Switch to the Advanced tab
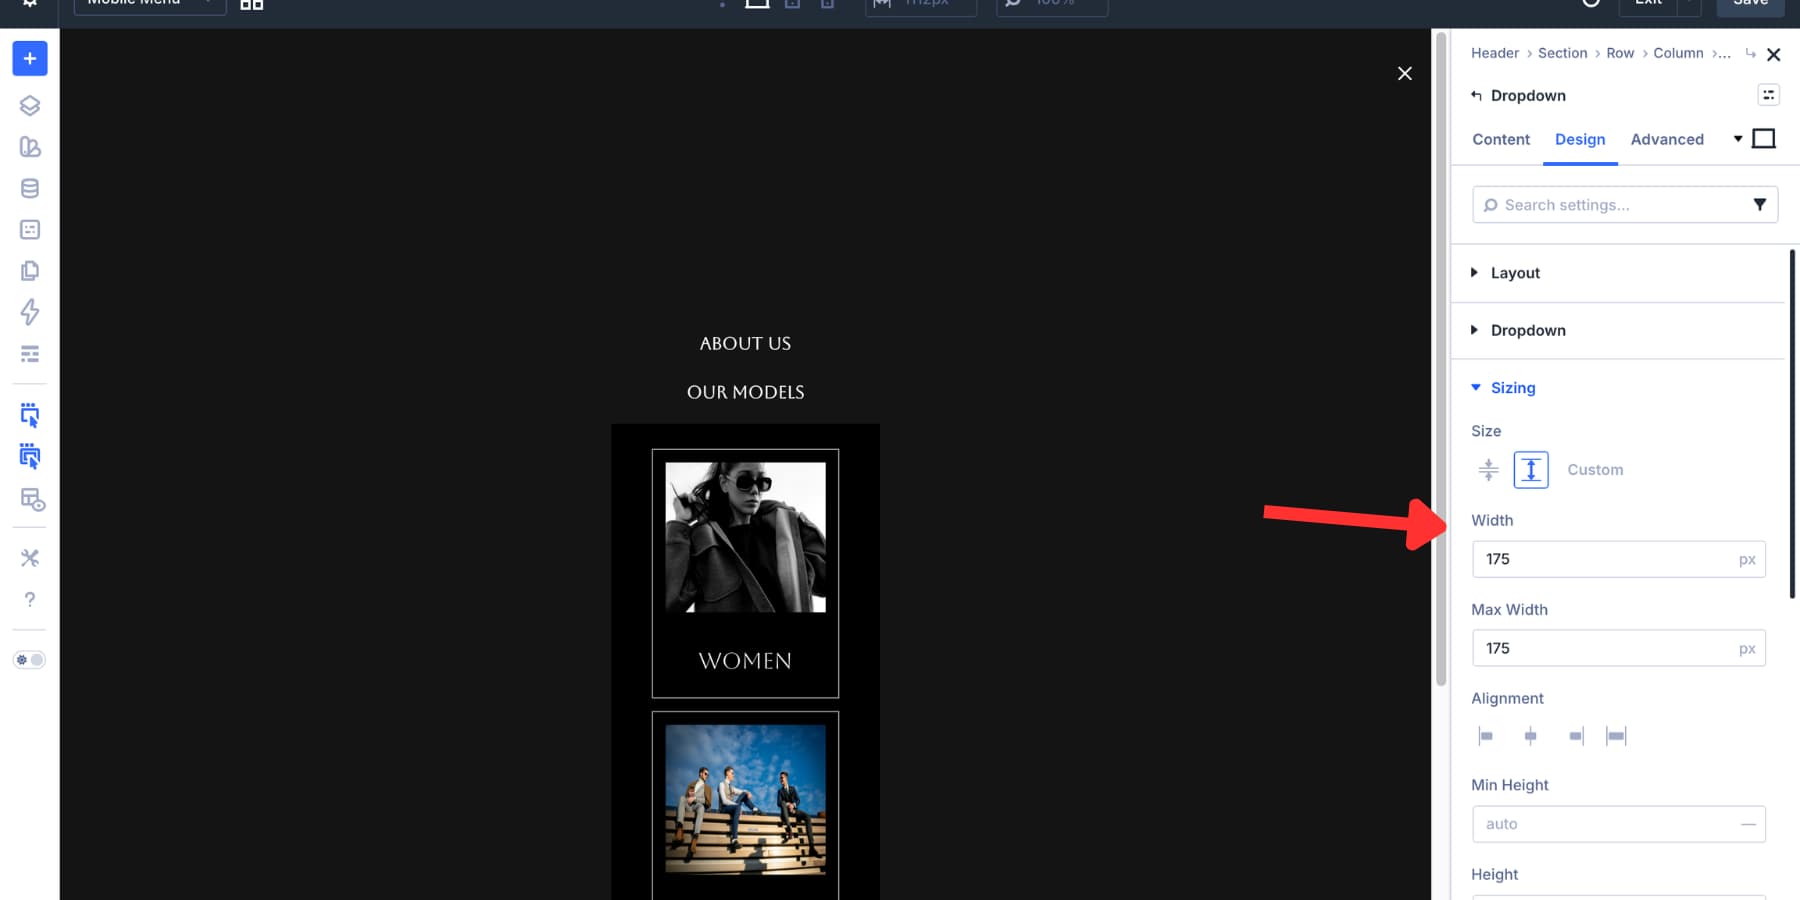 coord(1667,139)
